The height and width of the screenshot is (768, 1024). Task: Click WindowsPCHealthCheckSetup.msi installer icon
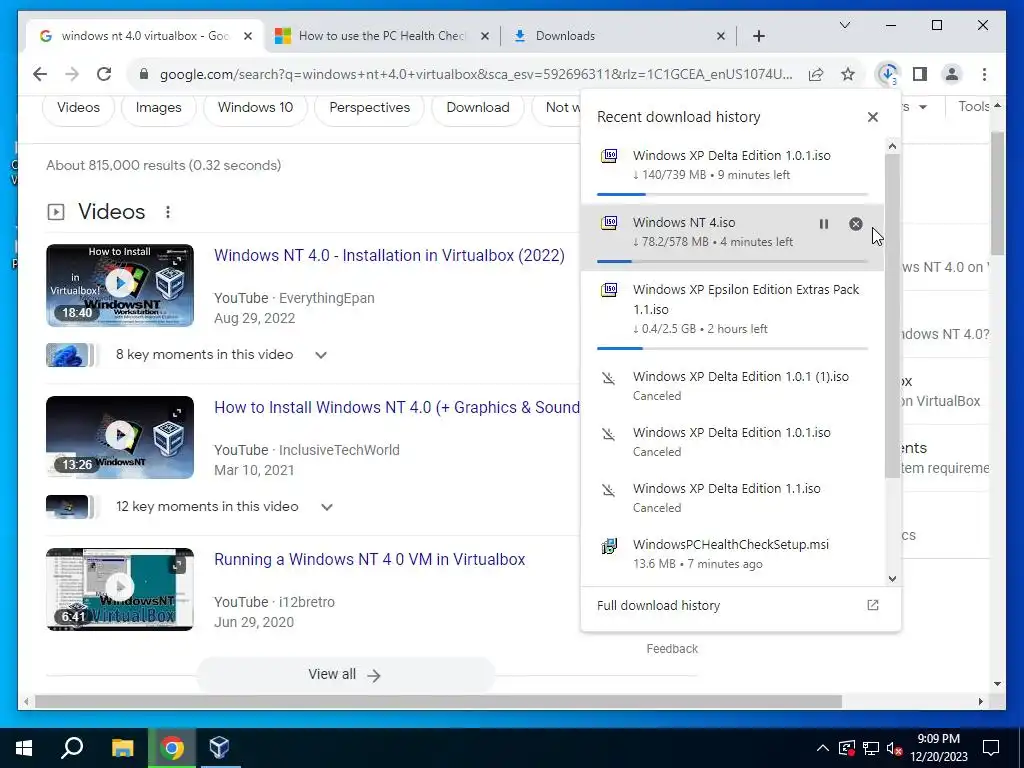click(609, 546)
